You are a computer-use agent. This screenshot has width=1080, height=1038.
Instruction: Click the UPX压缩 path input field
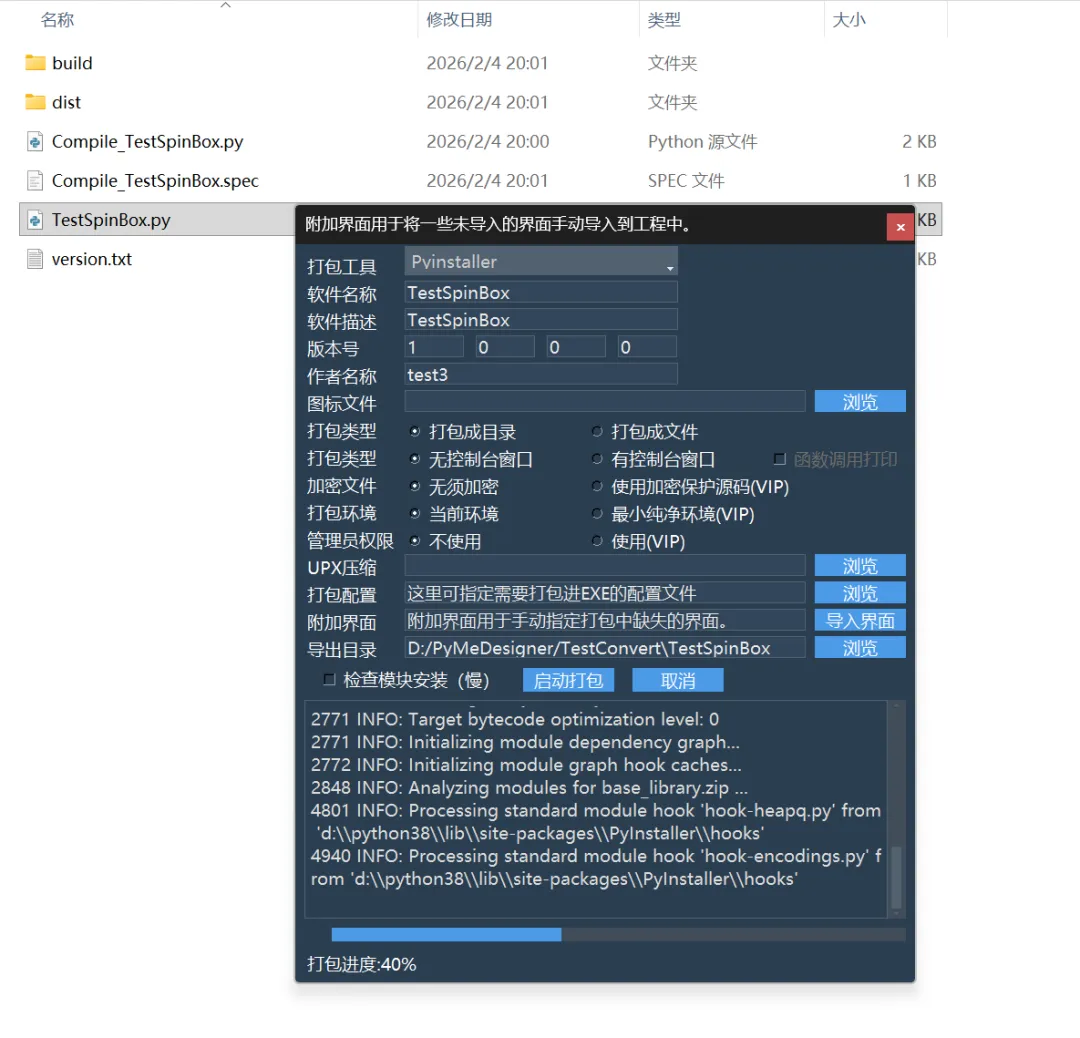(605, 565)
